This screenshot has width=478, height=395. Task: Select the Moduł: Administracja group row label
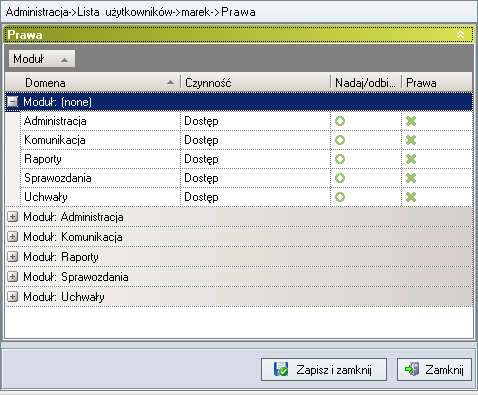73,217
